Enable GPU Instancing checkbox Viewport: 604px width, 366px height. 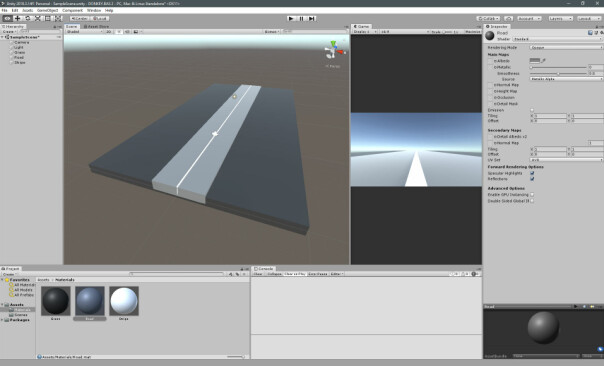pos(532,195)
